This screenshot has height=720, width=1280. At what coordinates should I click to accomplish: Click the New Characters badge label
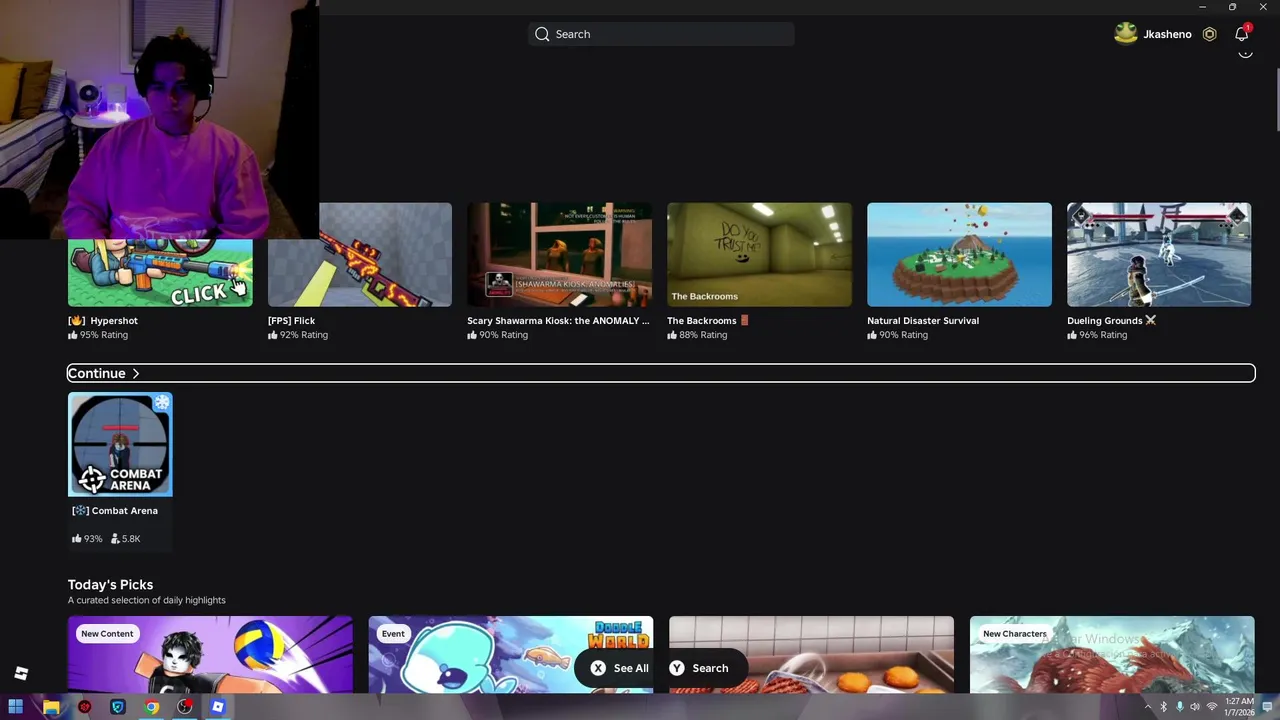click(x=1014, y=634)
